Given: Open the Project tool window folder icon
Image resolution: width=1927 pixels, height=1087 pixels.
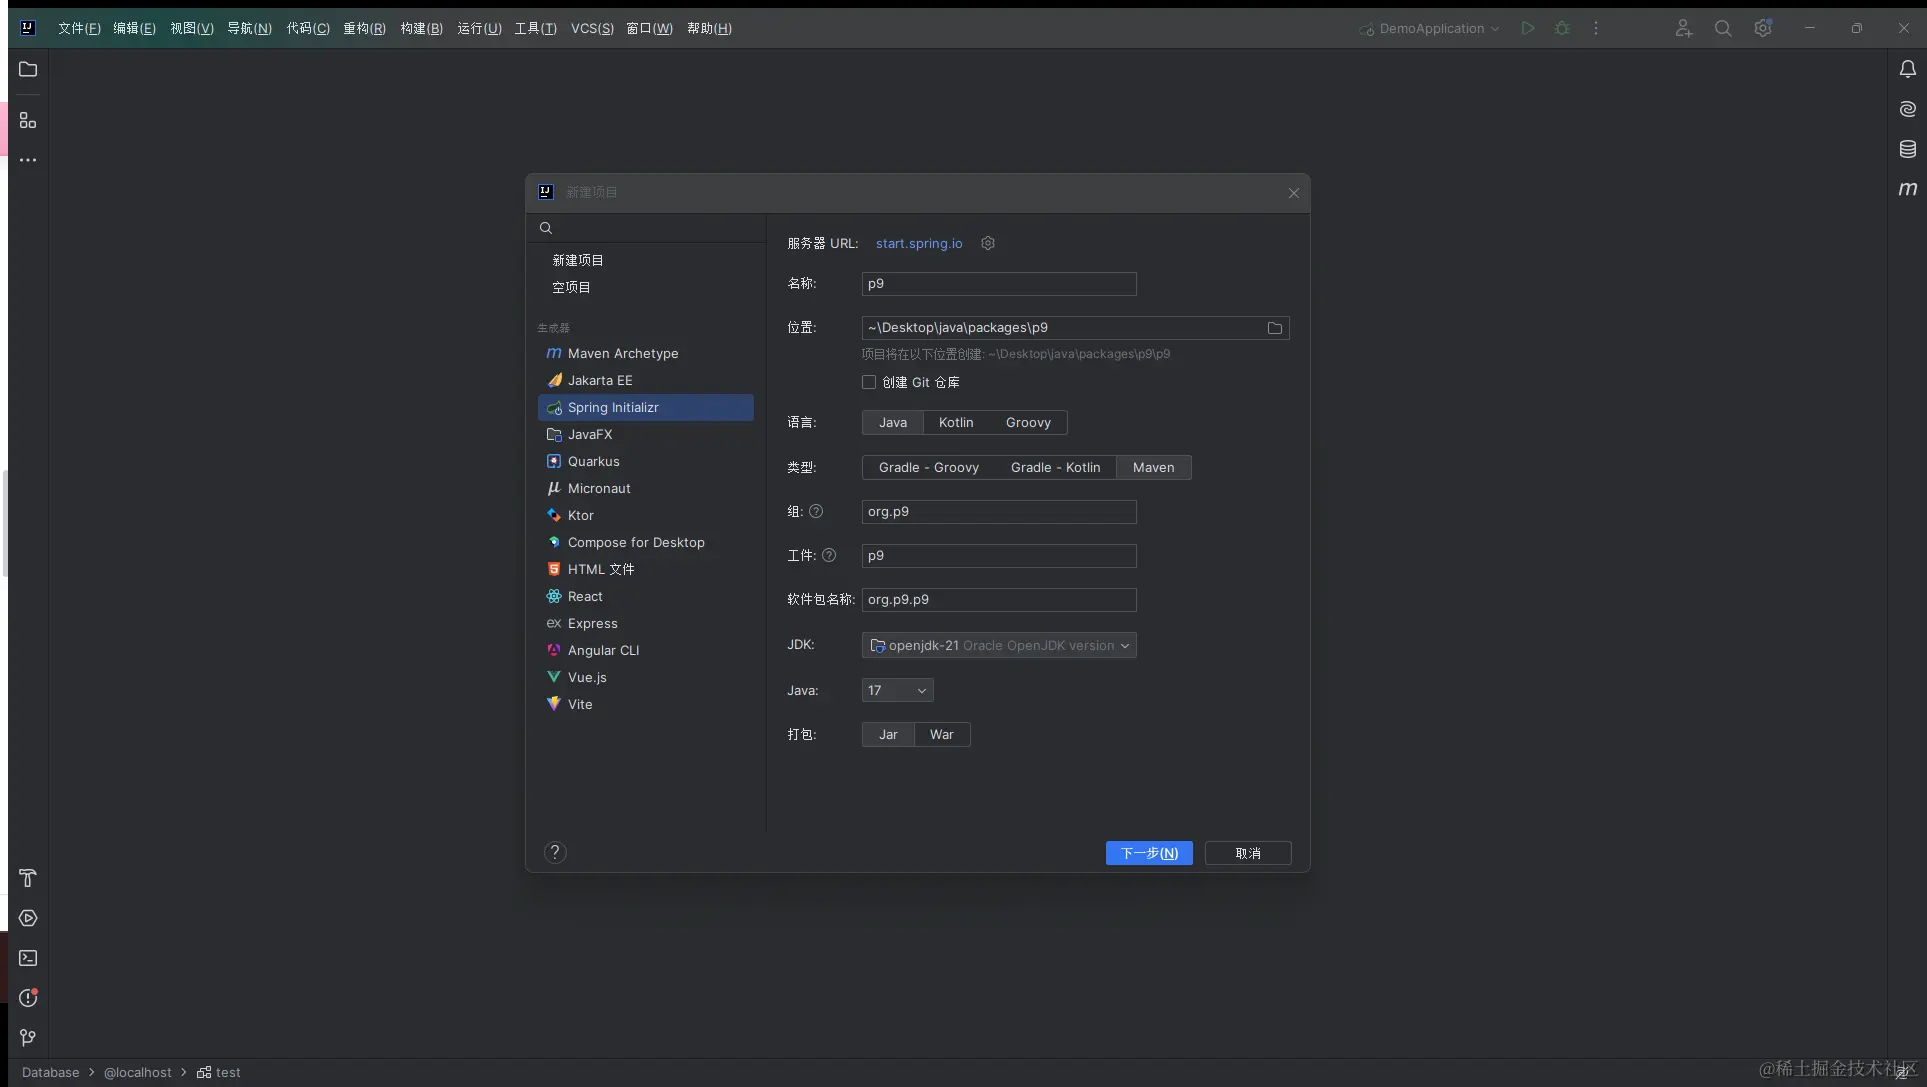Looking at the screenshot, I should tap(28, 69).
